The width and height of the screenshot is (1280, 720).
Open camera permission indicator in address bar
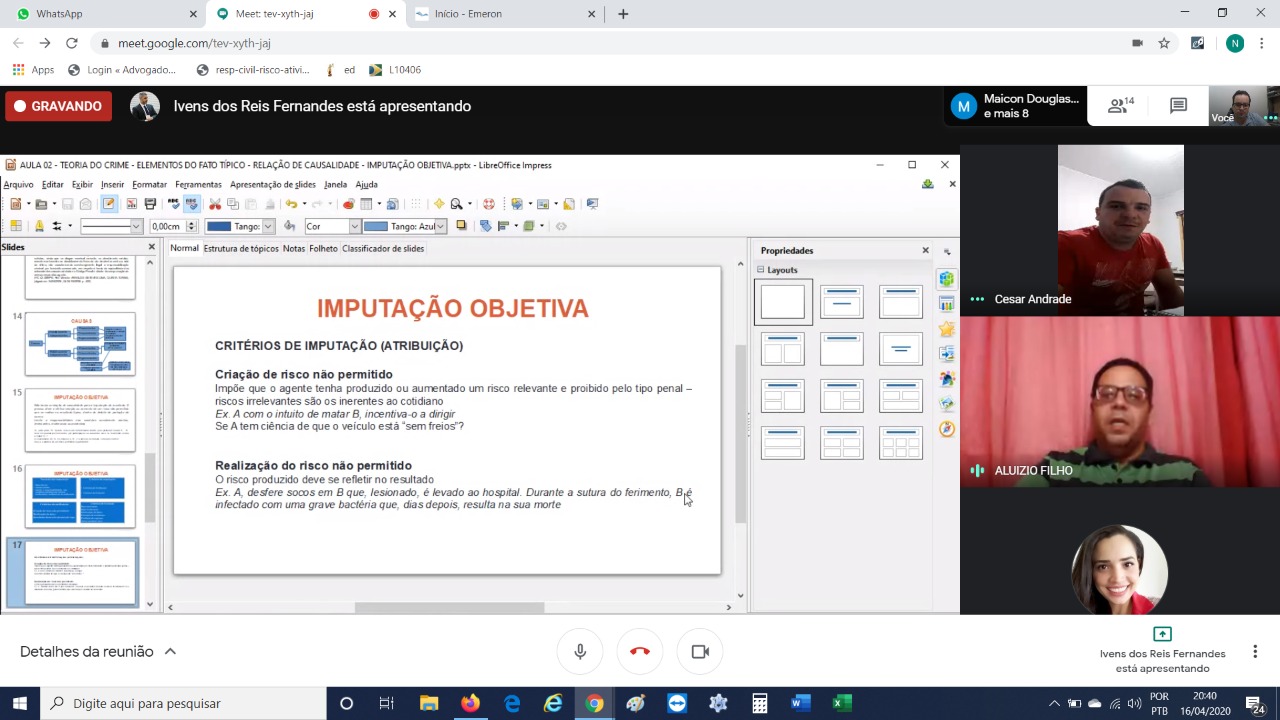[x=1137, y=43]
